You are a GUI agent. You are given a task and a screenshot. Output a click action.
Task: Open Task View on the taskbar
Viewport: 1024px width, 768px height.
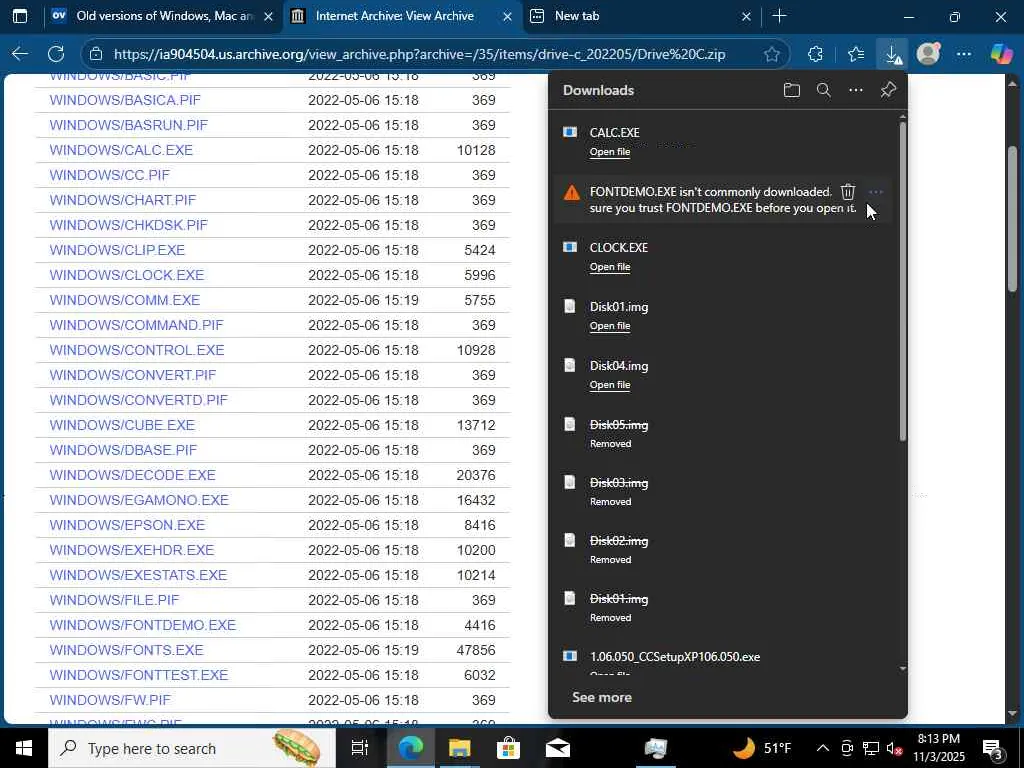coord(359,748)
